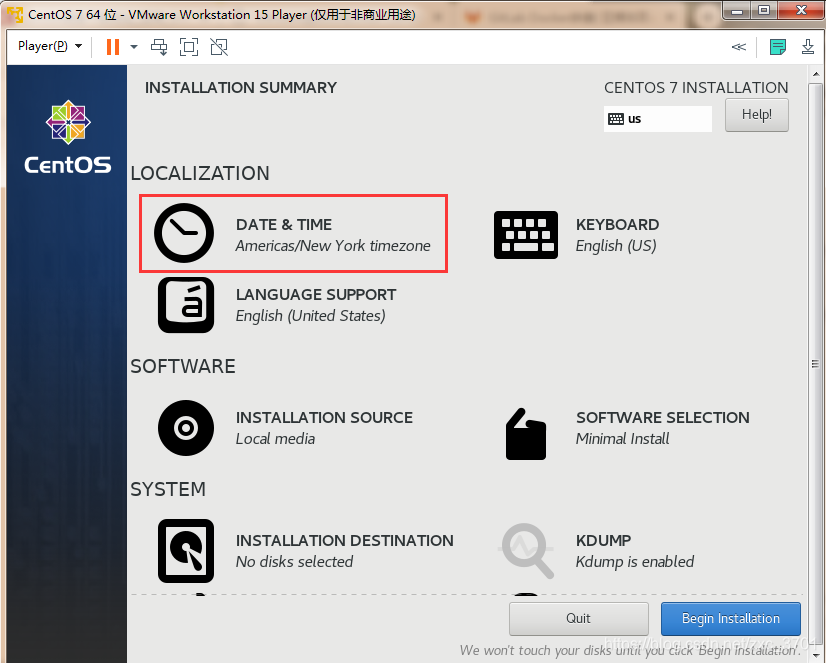Click the Quit button
The image size is (826, 663).
578,619
